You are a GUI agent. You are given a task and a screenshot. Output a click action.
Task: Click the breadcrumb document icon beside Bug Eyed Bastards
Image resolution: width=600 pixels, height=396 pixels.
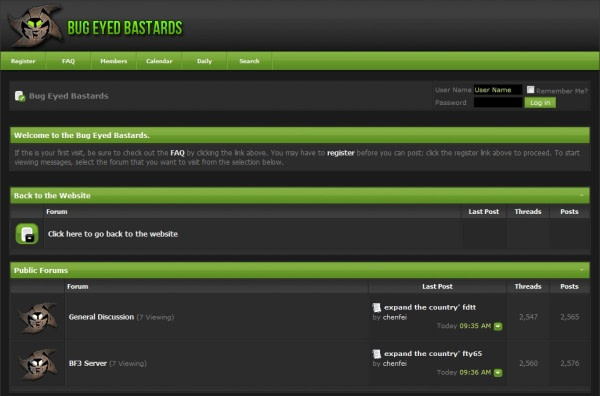click(x=20, y=96)
